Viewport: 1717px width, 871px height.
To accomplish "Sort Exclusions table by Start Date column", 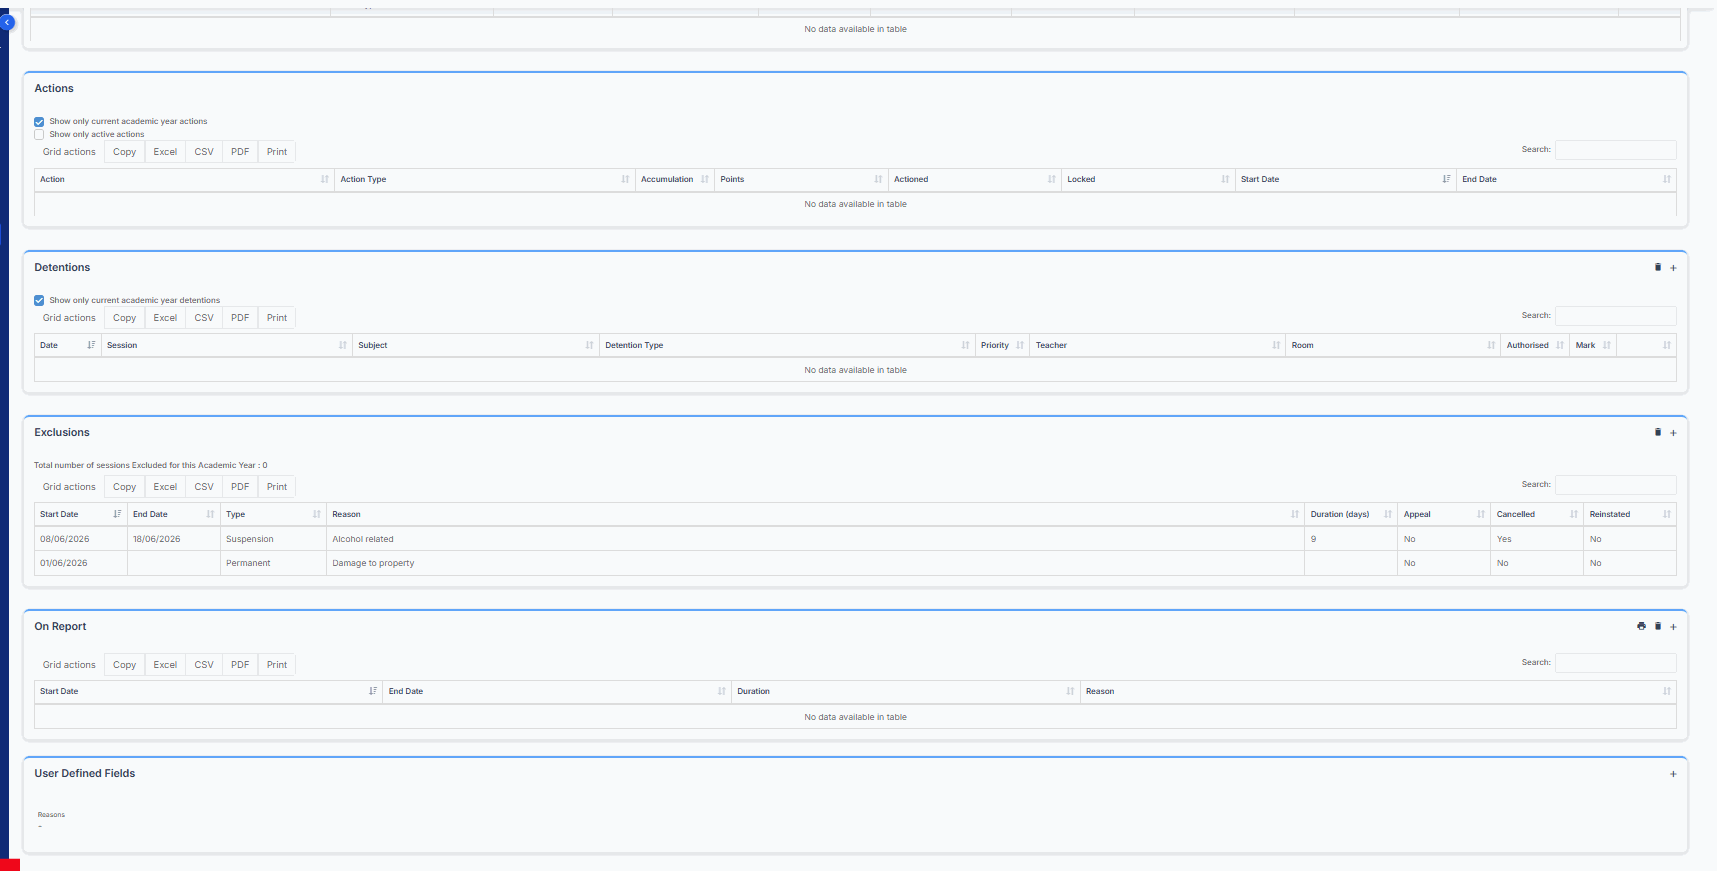I will pos(80,515).
